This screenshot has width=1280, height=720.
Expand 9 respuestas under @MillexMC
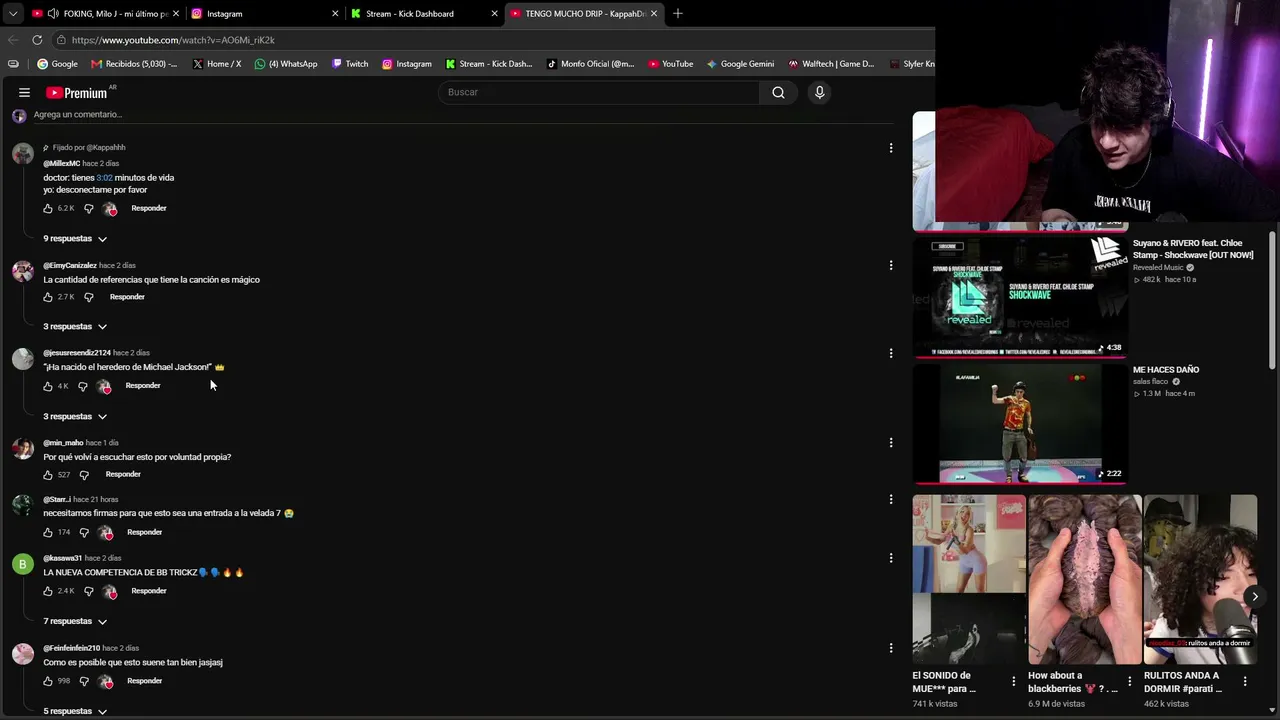click(75, 239)
